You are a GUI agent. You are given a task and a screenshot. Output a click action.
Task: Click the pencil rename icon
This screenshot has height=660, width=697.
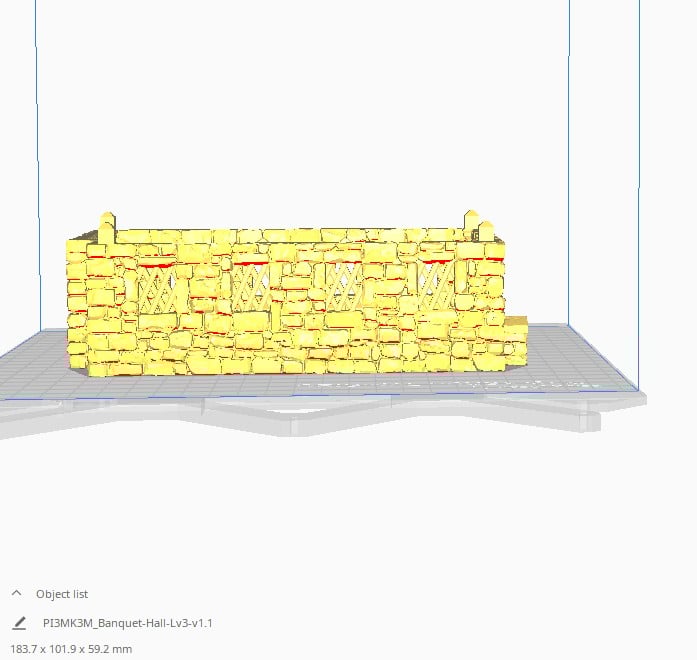19,623
